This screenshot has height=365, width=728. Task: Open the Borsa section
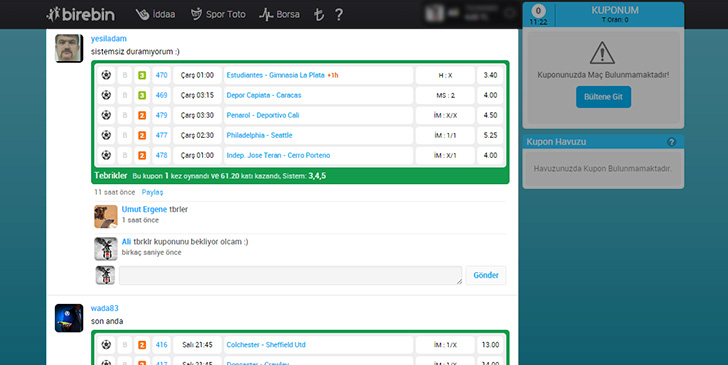280,14
